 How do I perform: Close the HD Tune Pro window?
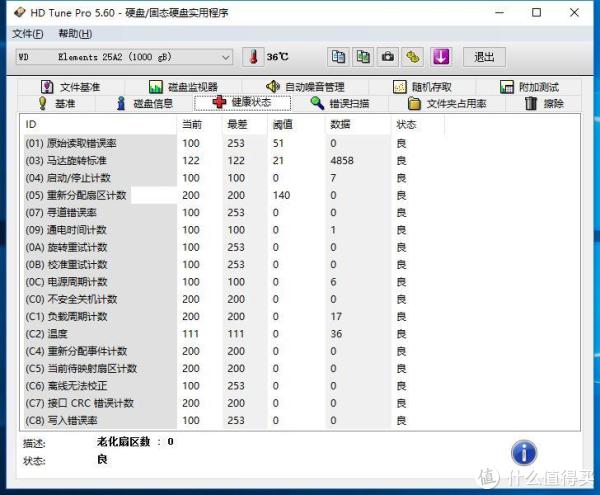574,13
